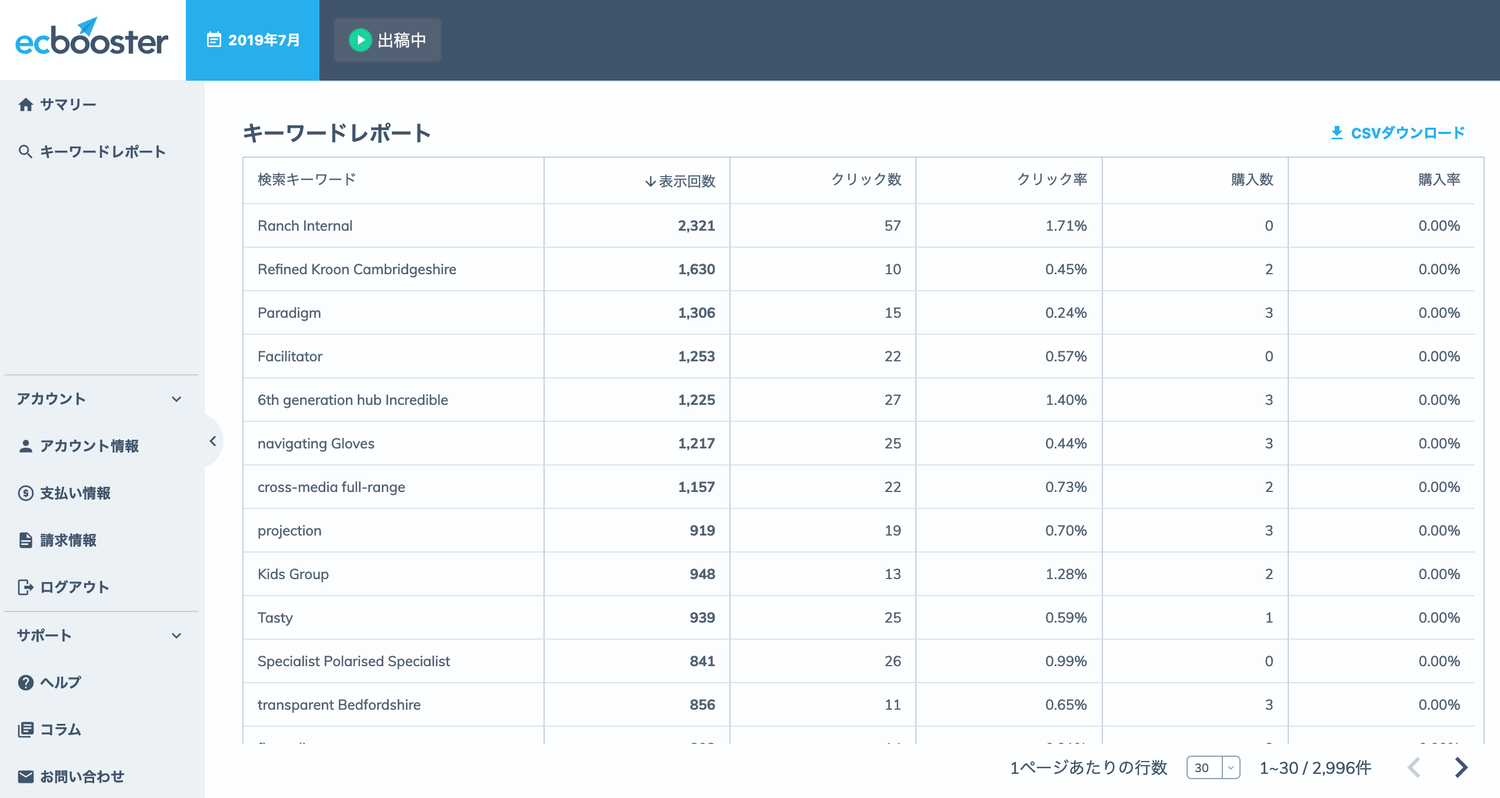Collapse the サポート section chevron

pos(176,634)
